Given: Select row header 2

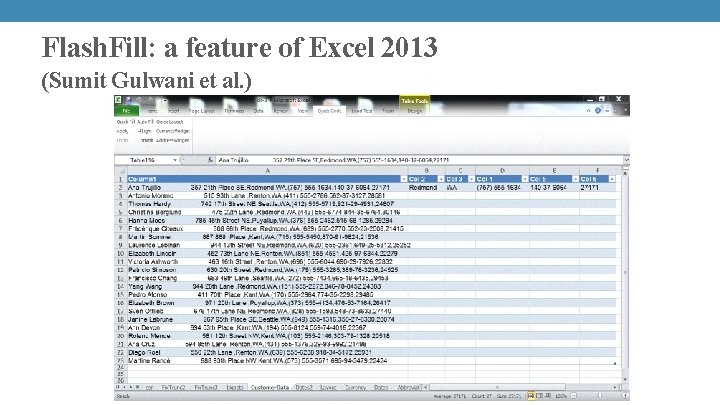Looking at the screenshot, I should coord(121,187).
